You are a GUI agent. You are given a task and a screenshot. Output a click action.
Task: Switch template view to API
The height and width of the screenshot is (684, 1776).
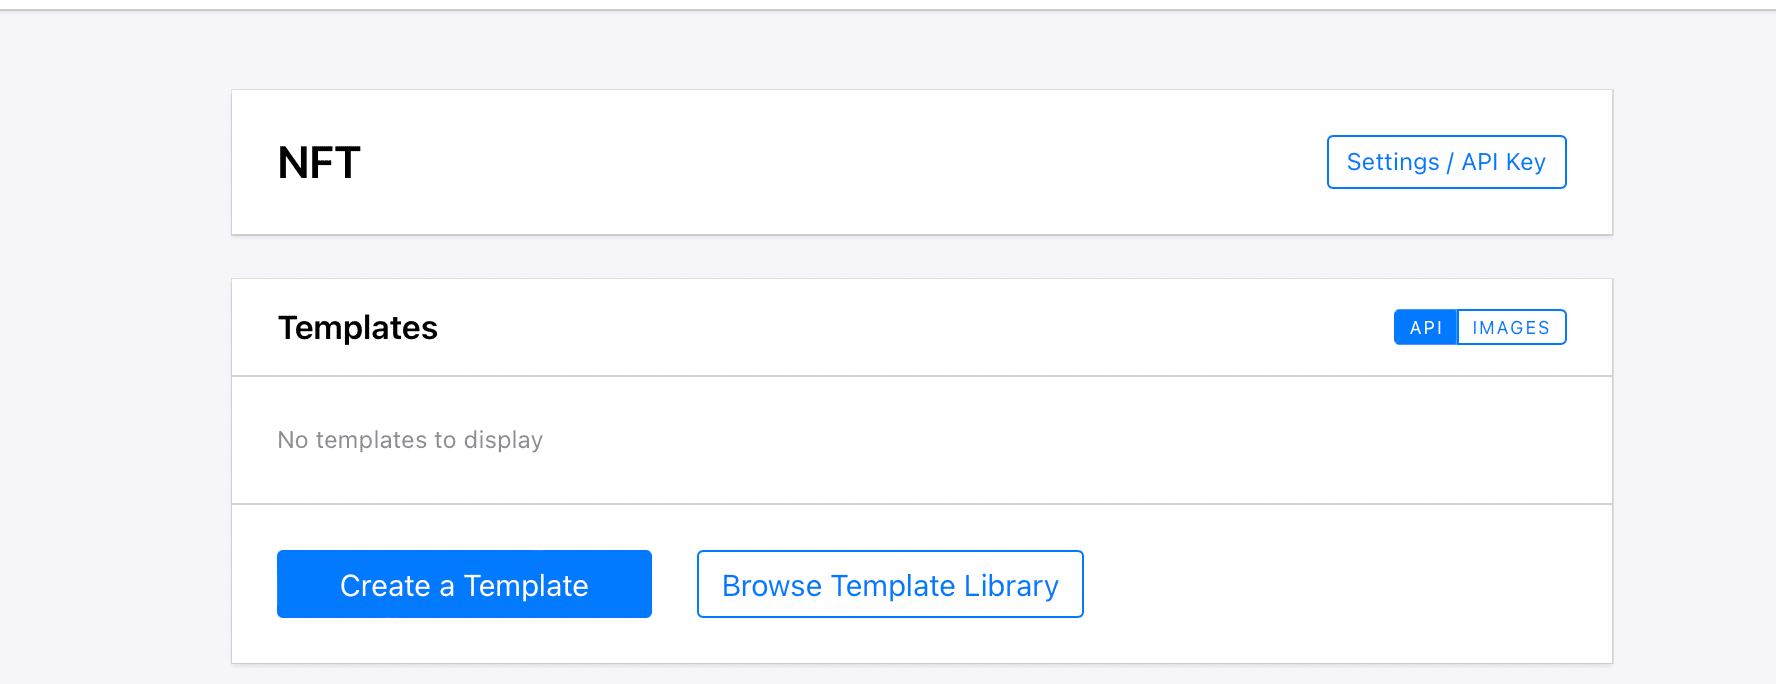coord(1426,328)
